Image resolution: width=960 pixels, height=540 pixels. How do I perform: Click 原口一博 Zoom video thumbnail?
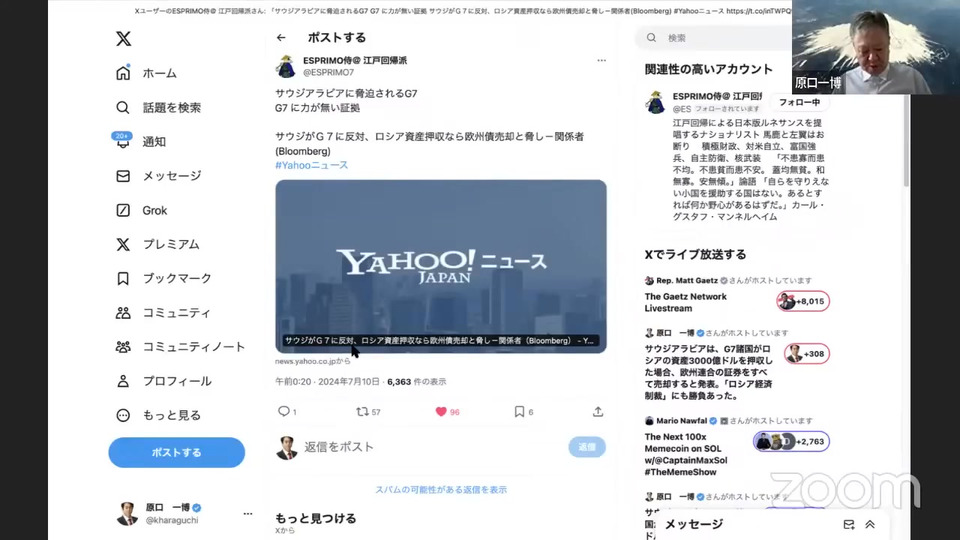pos(876,47)
